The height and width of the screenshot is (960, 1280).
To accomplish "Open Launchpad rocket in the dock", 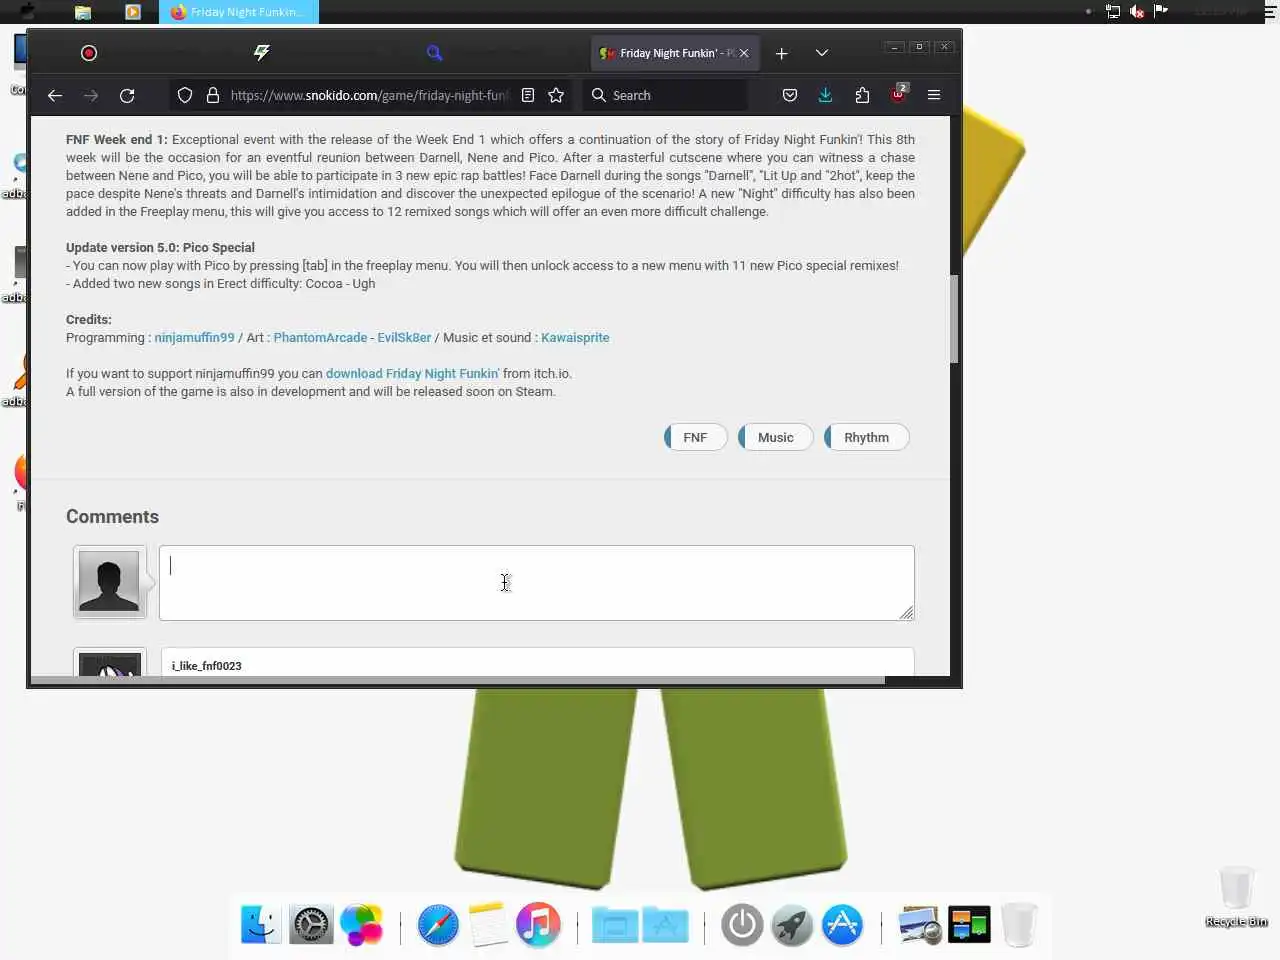I will pos(792,925).
